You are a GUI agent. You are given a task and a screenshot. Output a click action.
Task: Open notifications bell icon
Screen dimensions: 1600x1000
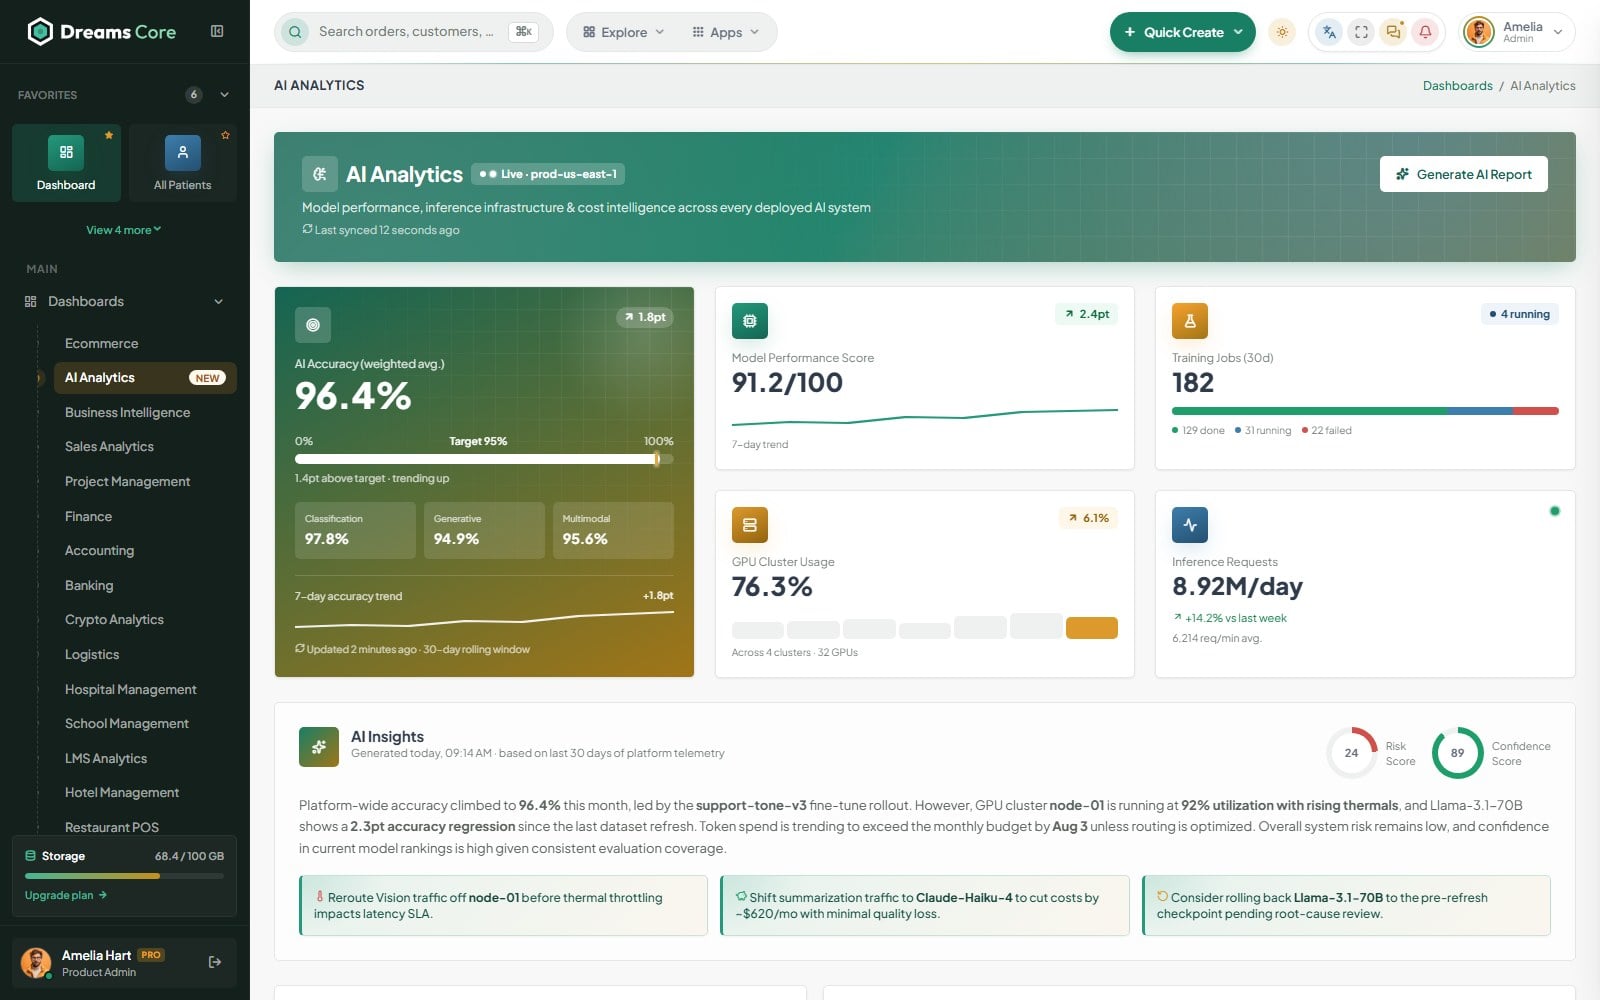[1425, 32]
